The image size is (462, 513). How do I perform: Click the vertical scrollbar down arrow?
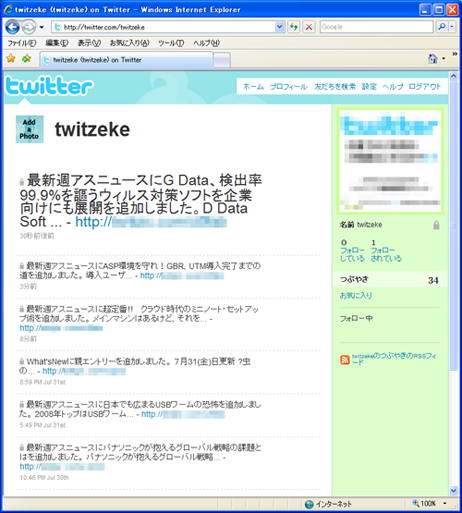click(454, 491)
